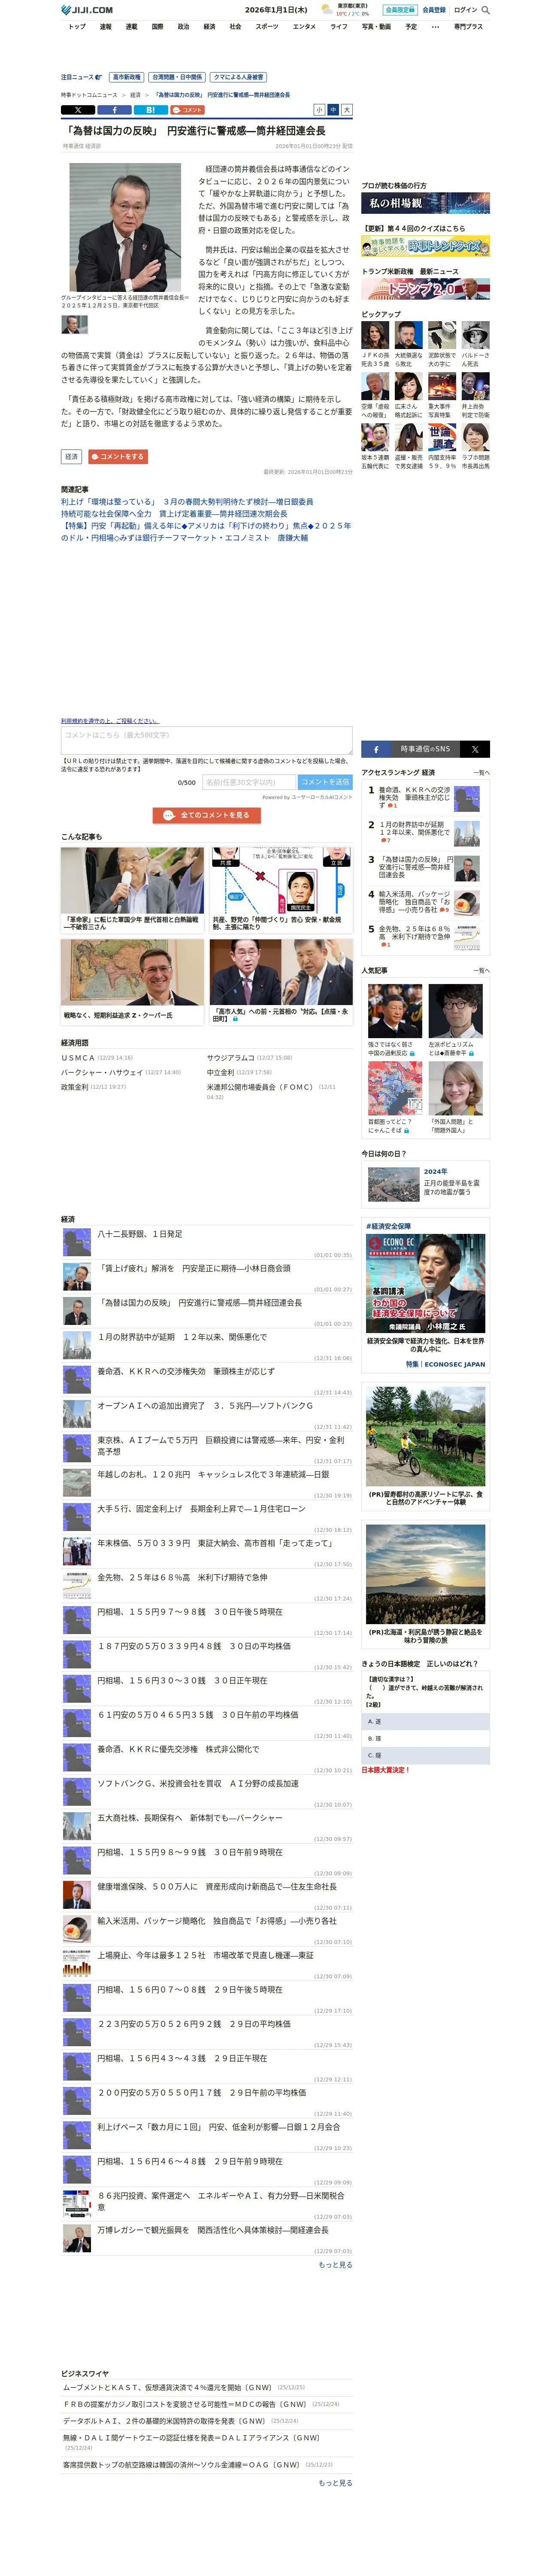Set font size to 中
The height and width of the screenshot is (2576, 551).
pyautogui.click(x=333, y=110)
